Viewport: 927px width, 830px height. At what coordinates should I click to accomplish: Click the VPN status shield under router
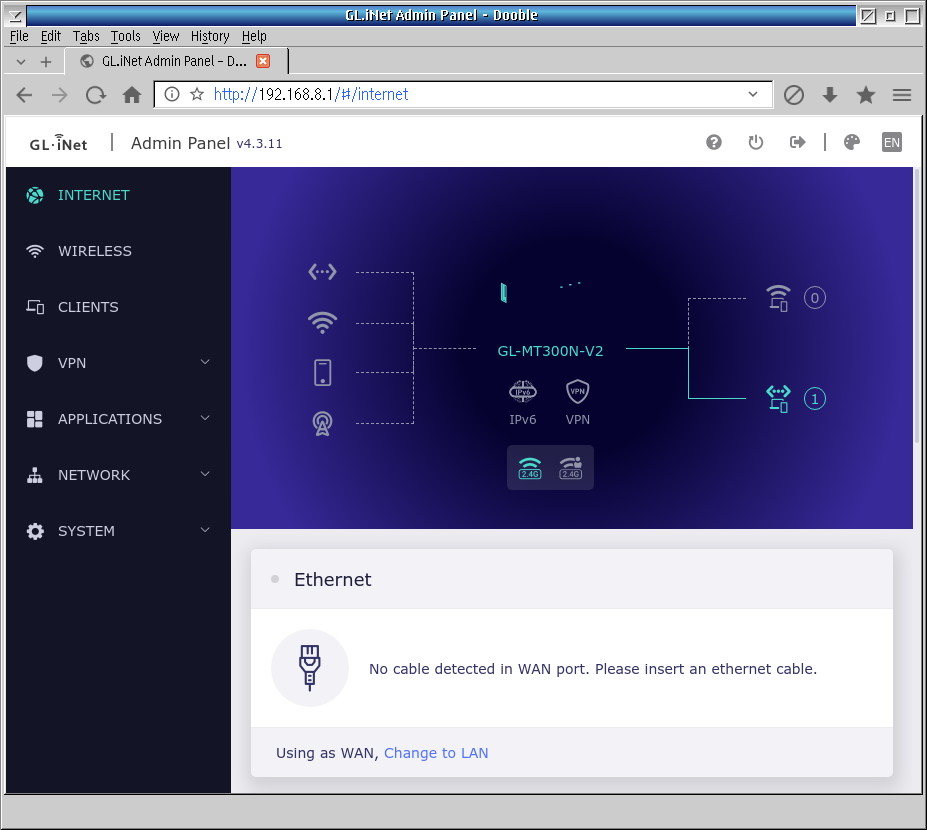point(578,391)
